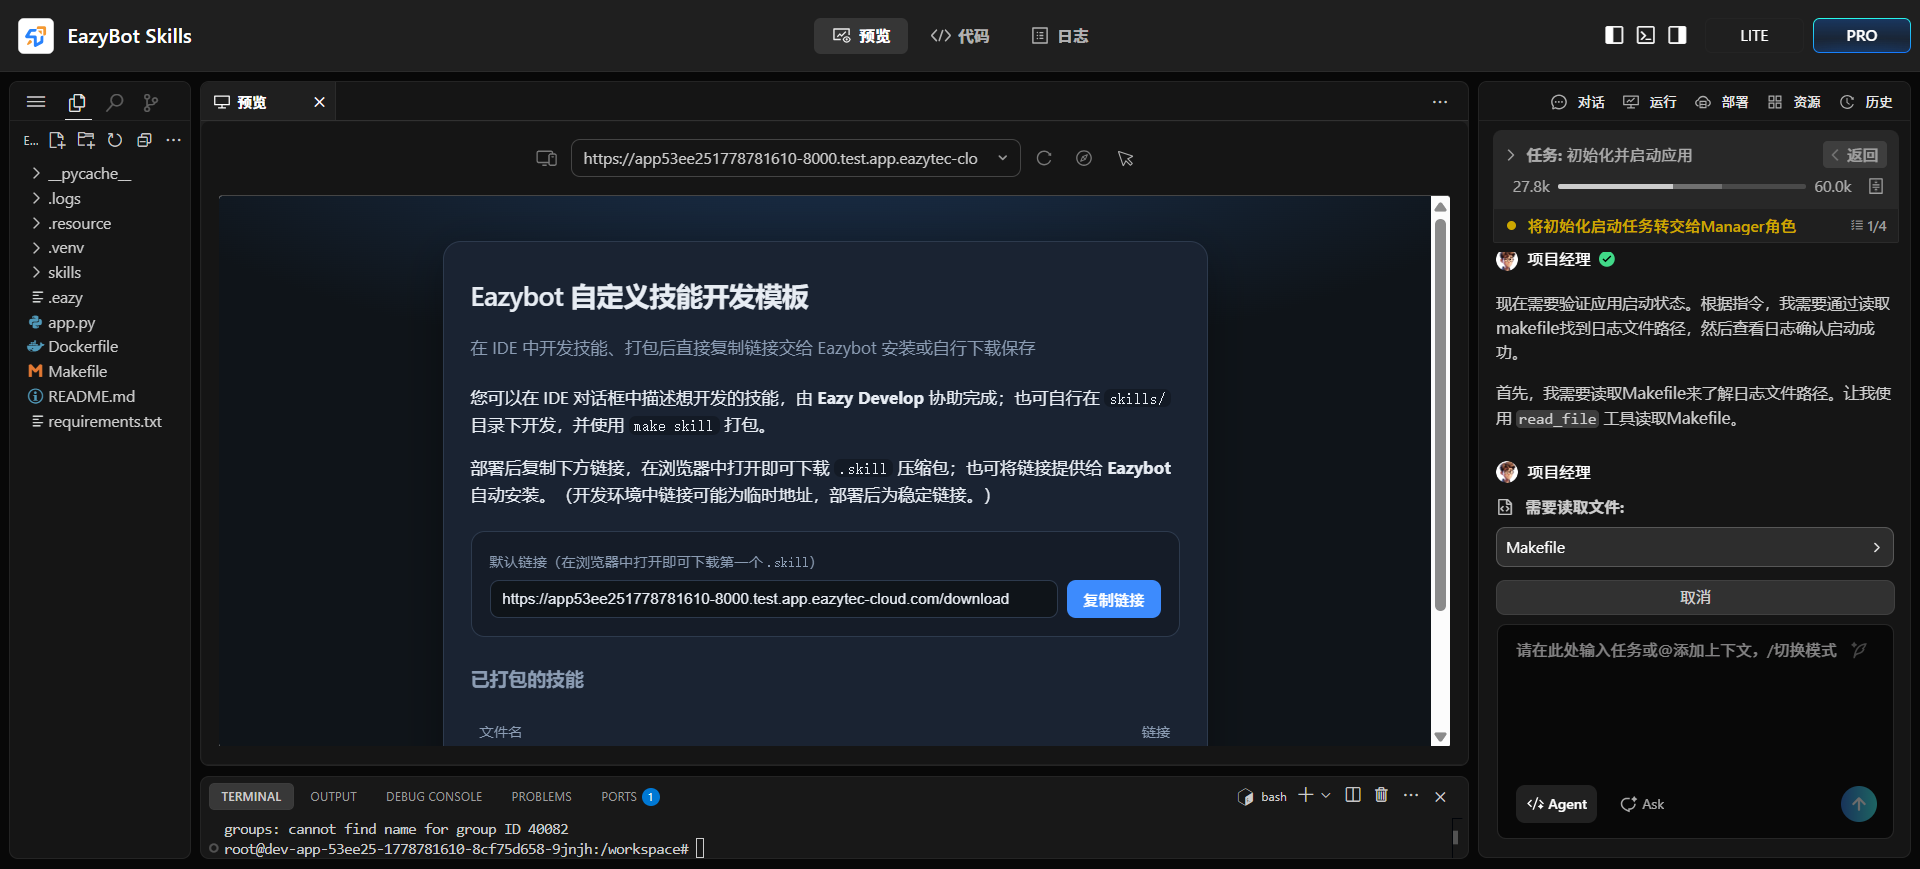Open the 资源 panel tab
Image resolution: width=1920 pixels, height=869 pixels.
[1793, 102]
